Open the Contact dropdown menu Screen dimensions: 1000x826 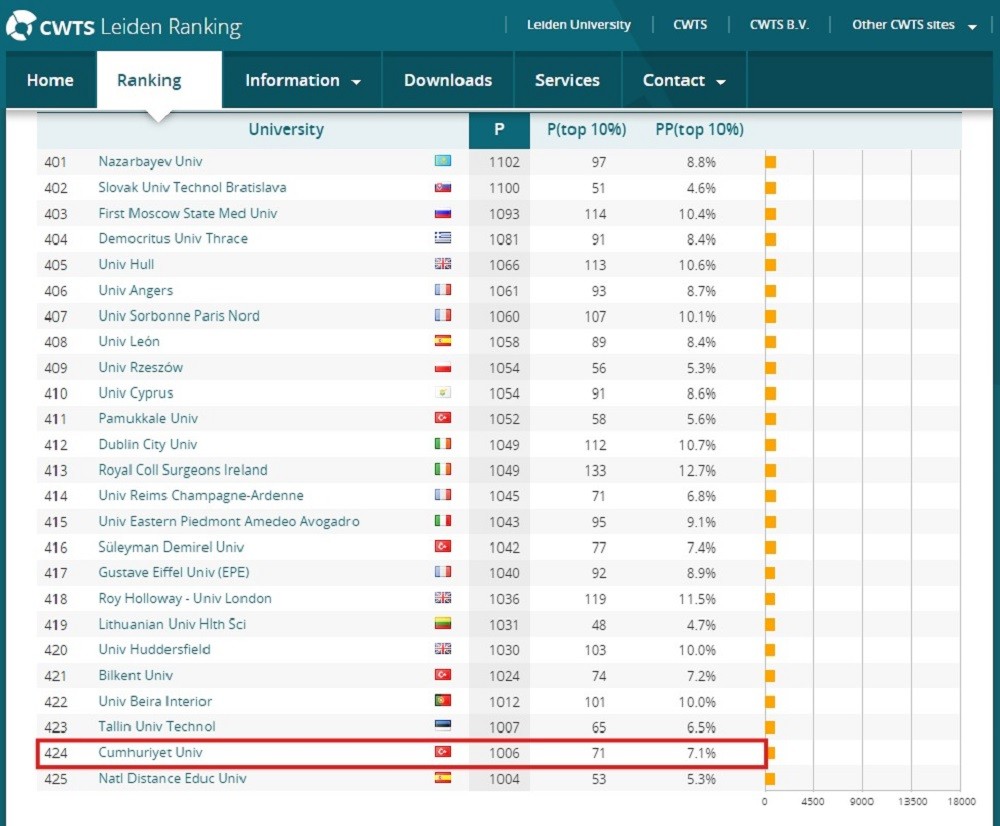[x=684, y=81]
